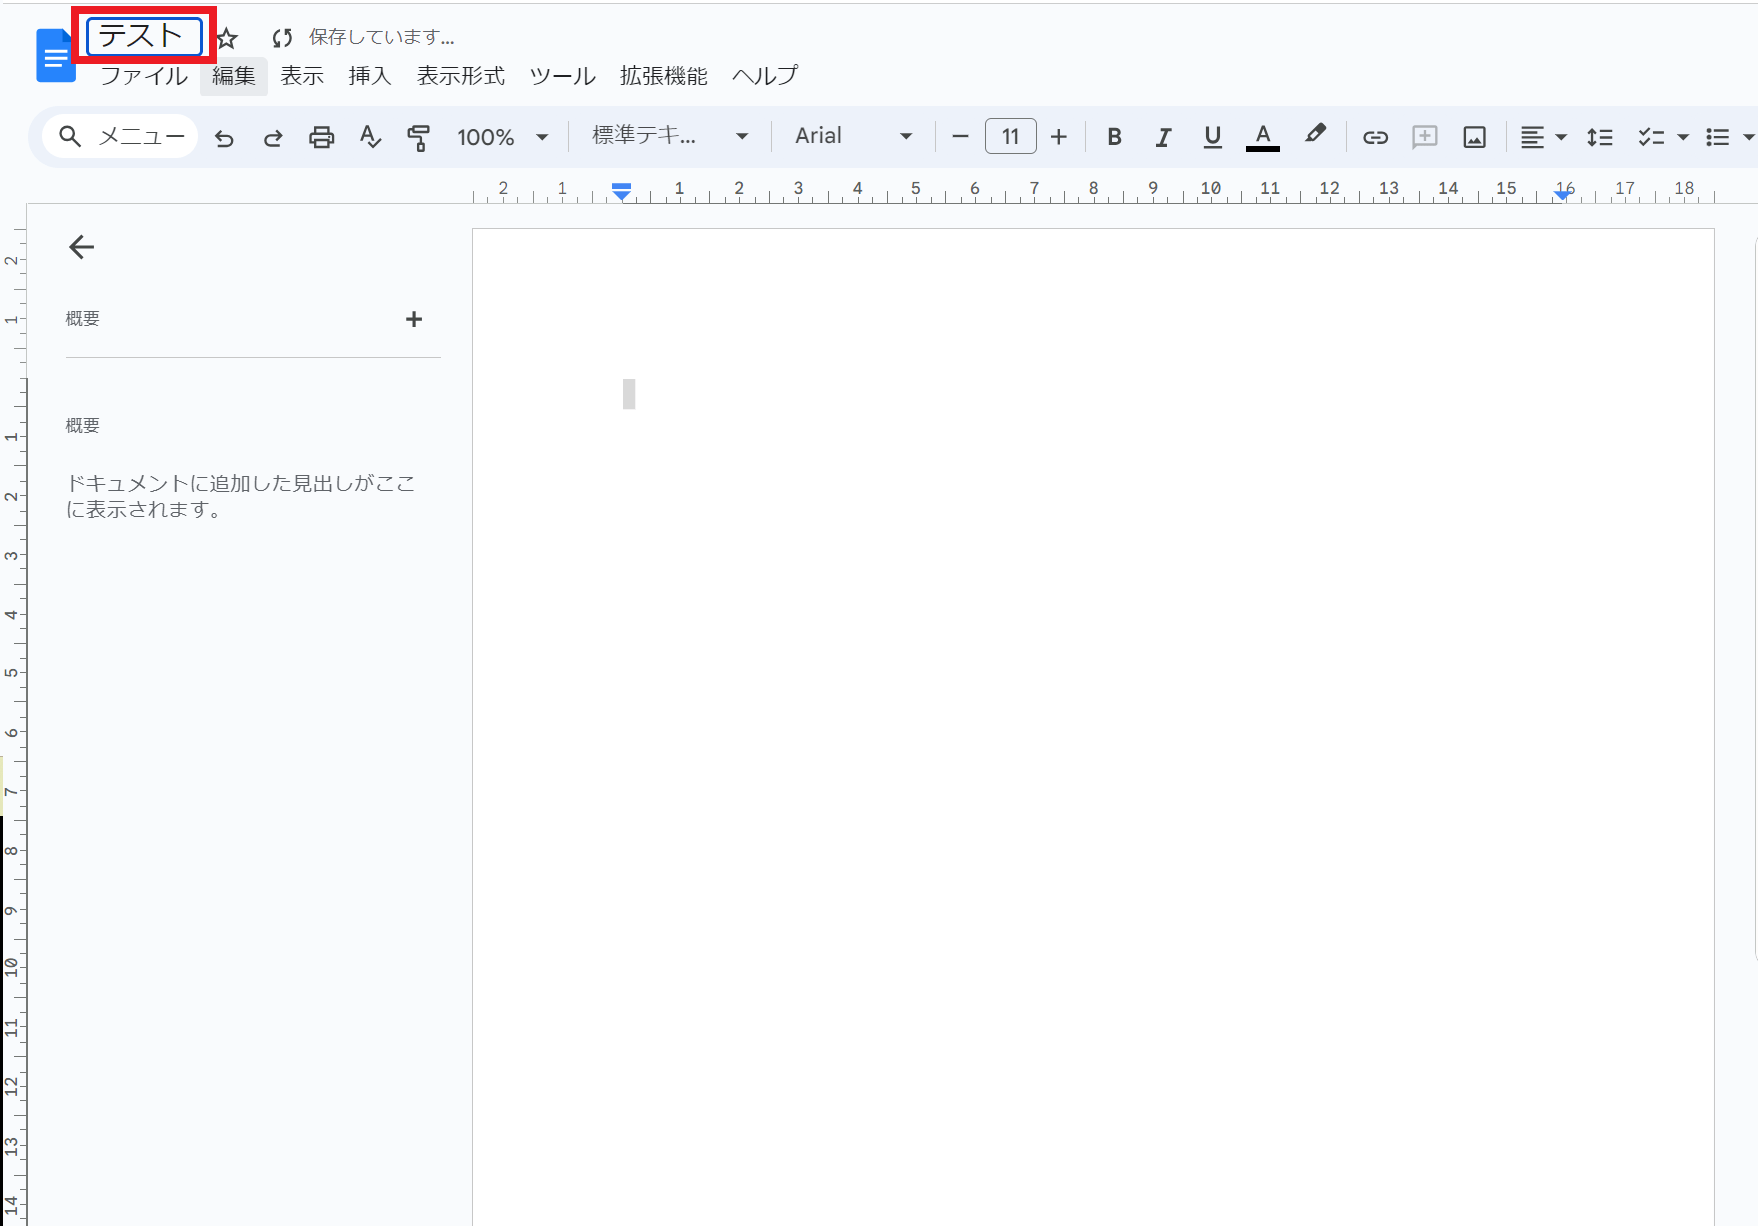Click the font size field

coord(1010,136)
